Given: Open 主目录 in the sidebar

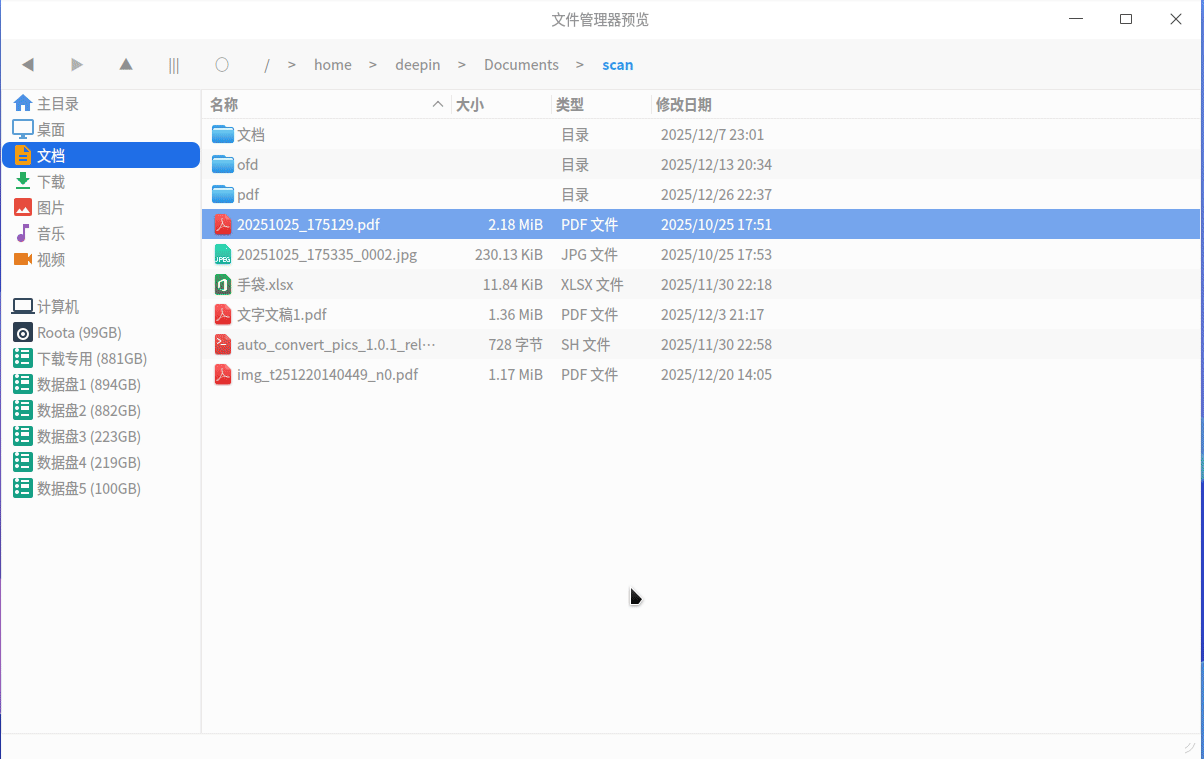Looking at the screenshot, I should click(x=101, y=104).
